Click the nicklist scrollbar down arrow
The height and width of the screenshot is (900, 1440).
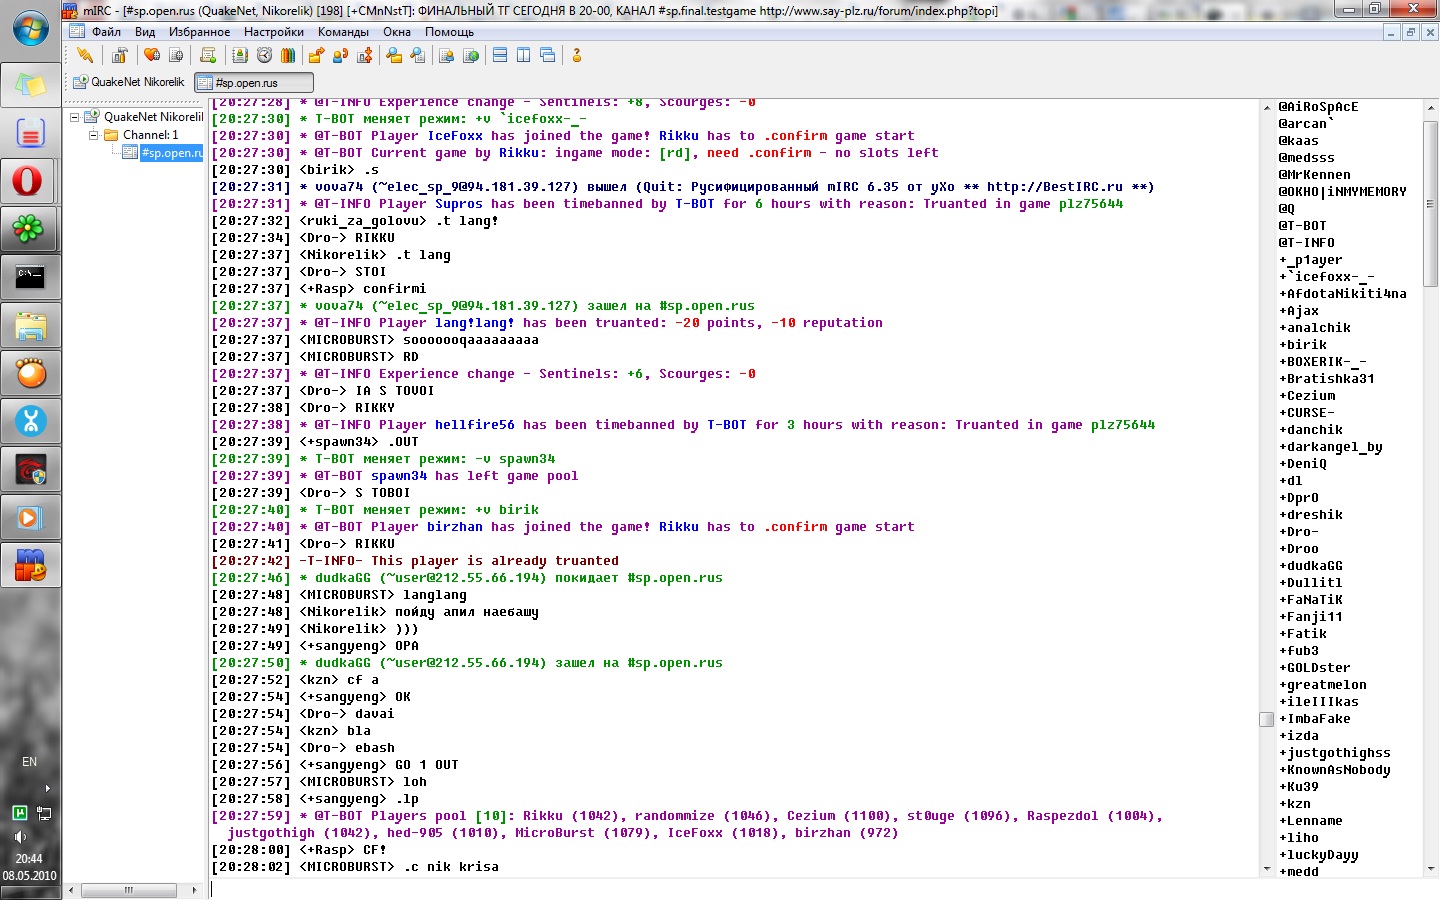(1430, 870)
